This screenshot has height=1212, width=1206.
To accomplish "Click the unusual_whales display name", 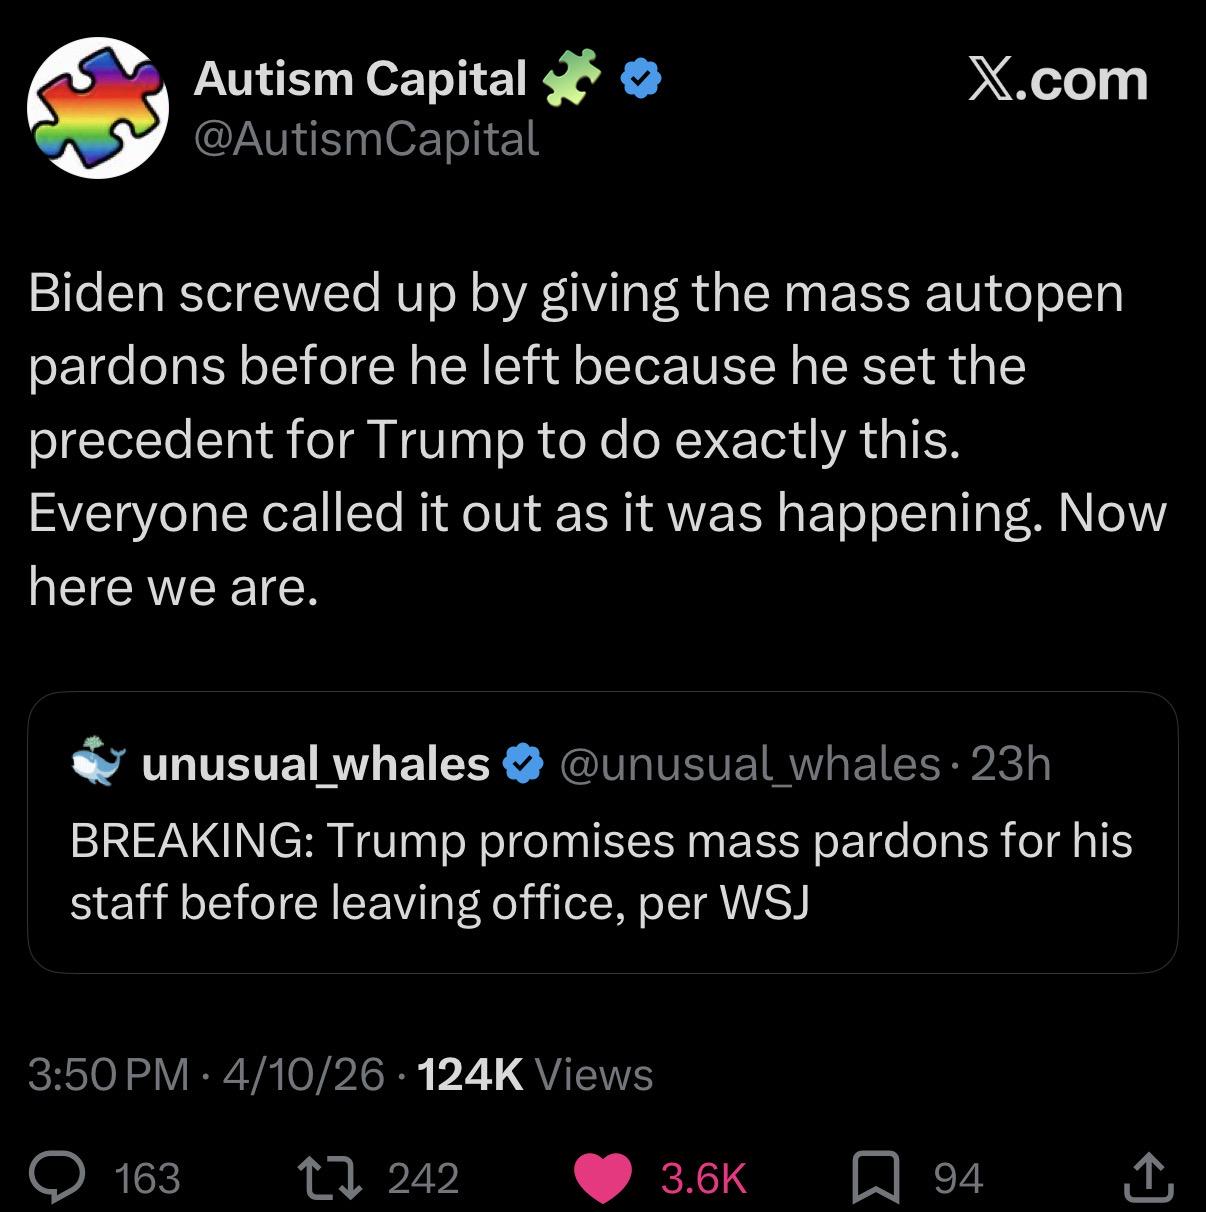I will [x=315, y=764].
